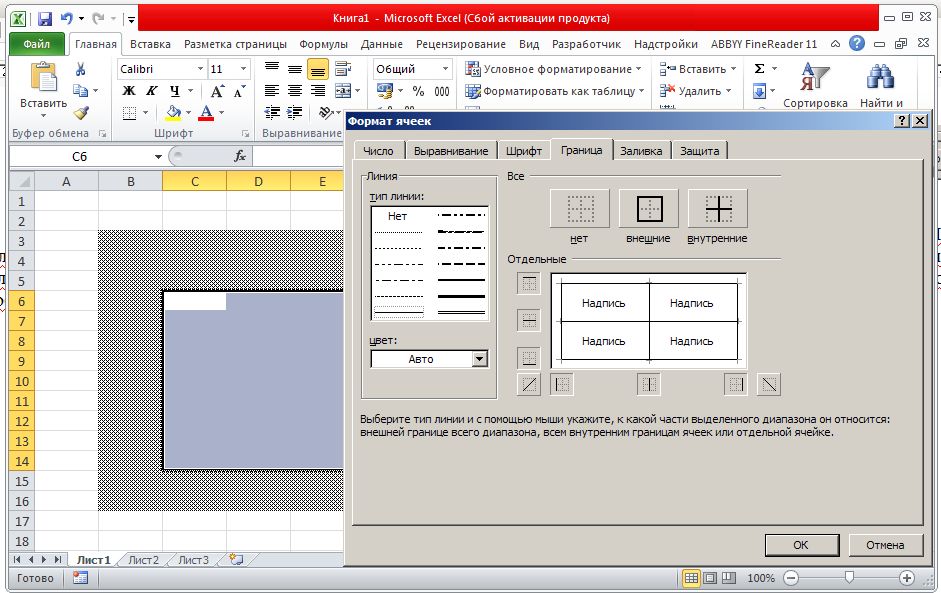941x593 pixels.
Task: Click the Paste clipboard icon
Action: coord(43,78)
